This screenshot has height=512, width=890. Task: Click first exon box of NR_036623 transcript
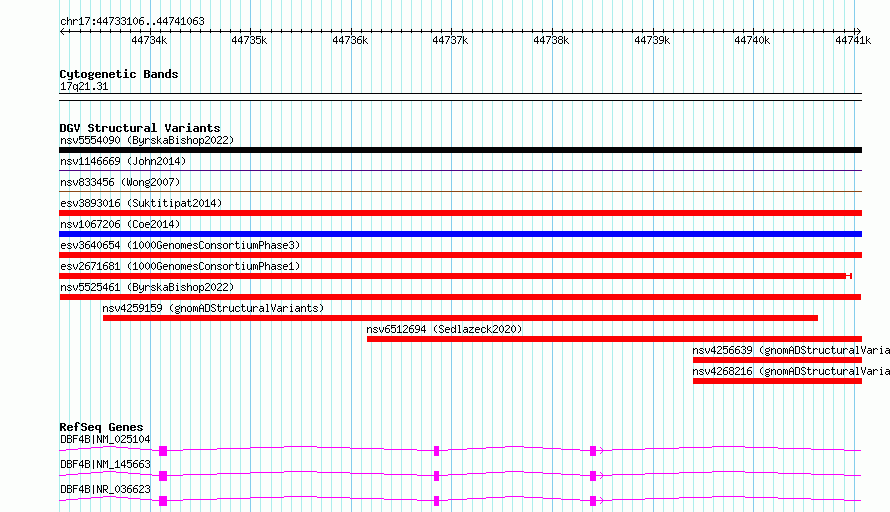tap(163, 501)
